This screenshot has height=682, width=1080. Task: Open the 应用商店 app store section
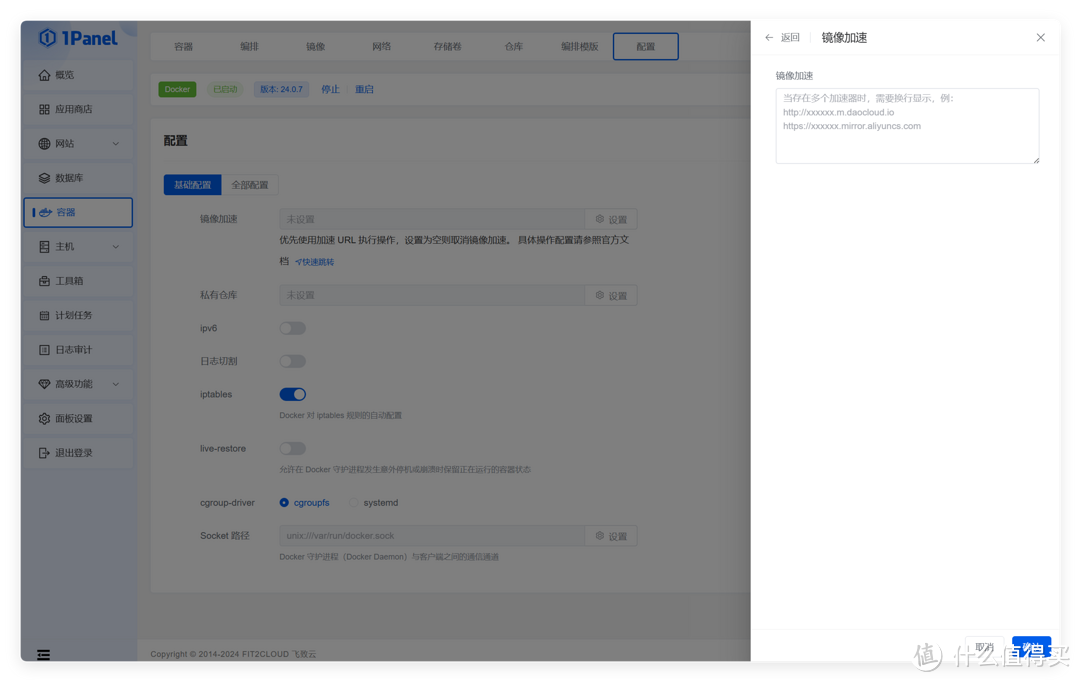77,110
